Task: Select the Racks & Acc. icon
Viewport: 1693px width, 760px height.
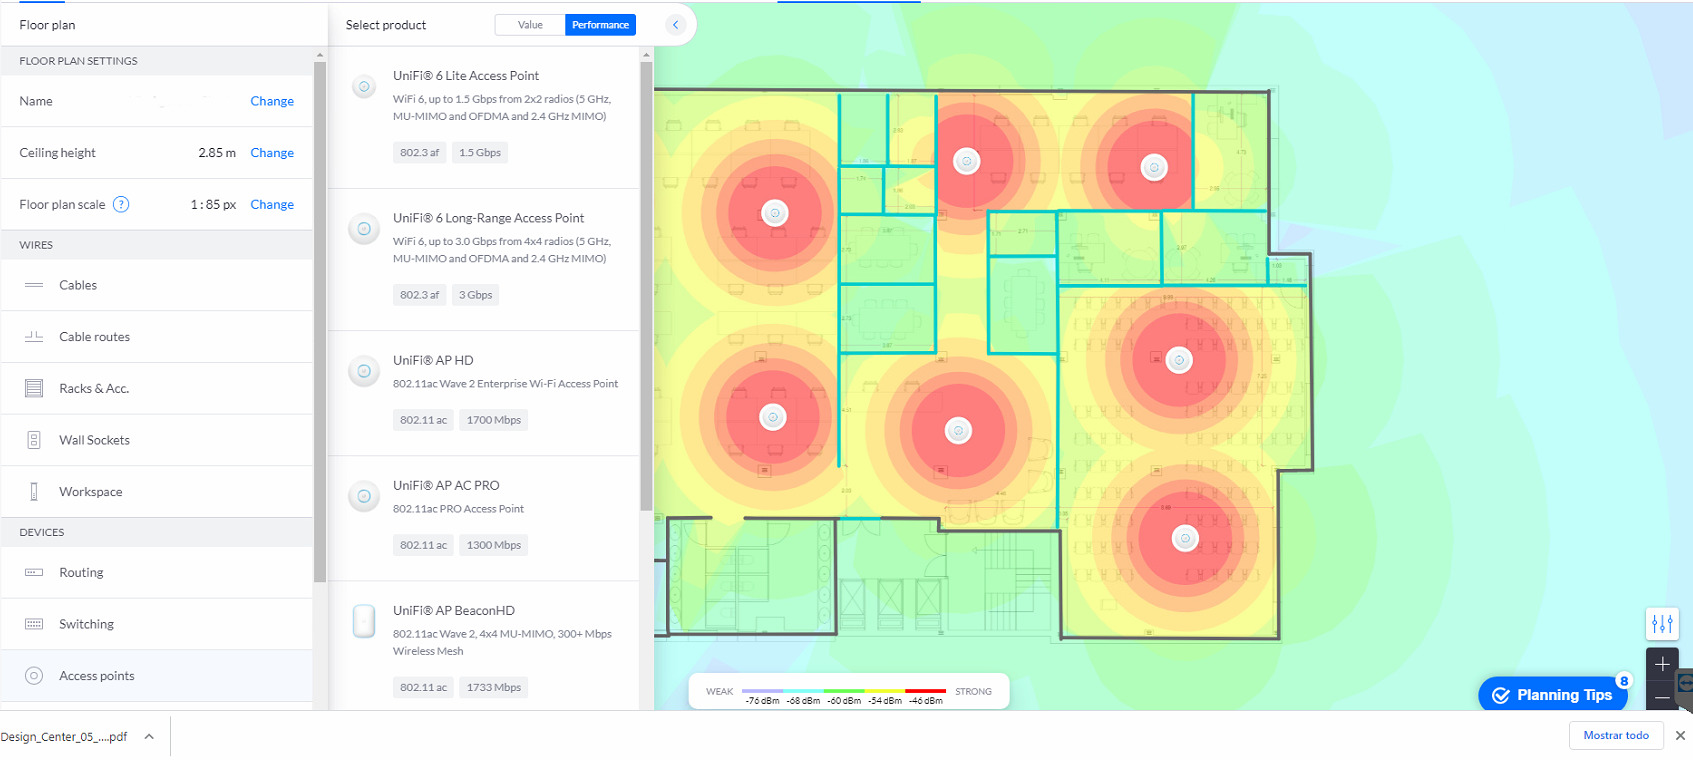Action: [34, 388]
